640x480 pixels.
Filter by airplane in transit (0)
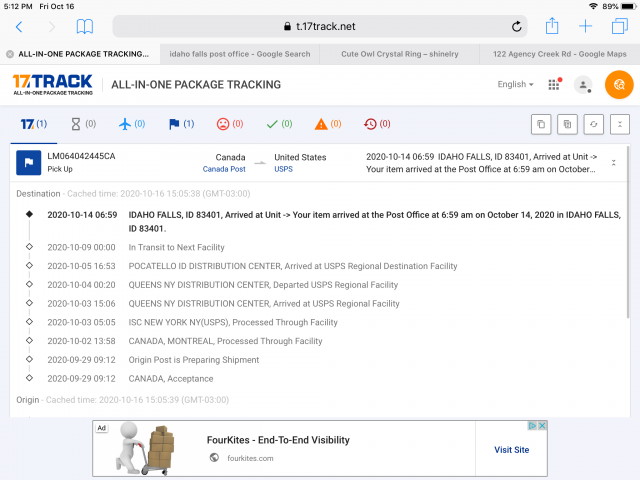[x=132, y=124]
